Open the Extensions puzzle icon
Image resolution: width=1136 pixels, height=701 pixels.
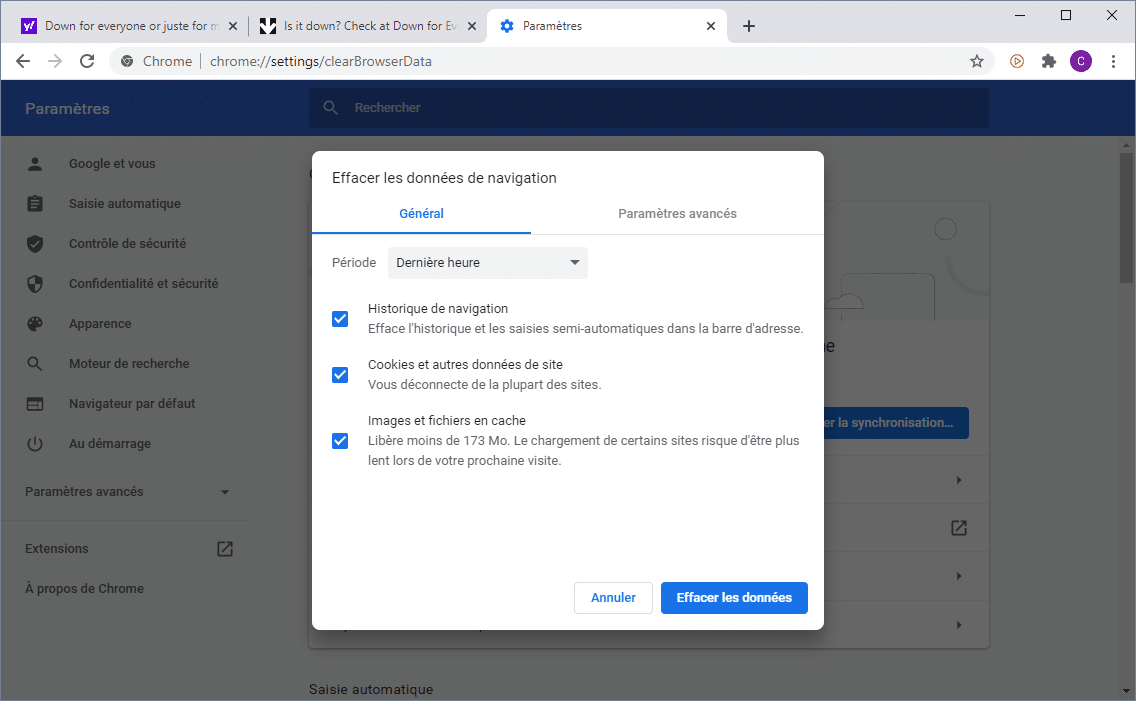pyautogui.click(x=1048, y=62)
